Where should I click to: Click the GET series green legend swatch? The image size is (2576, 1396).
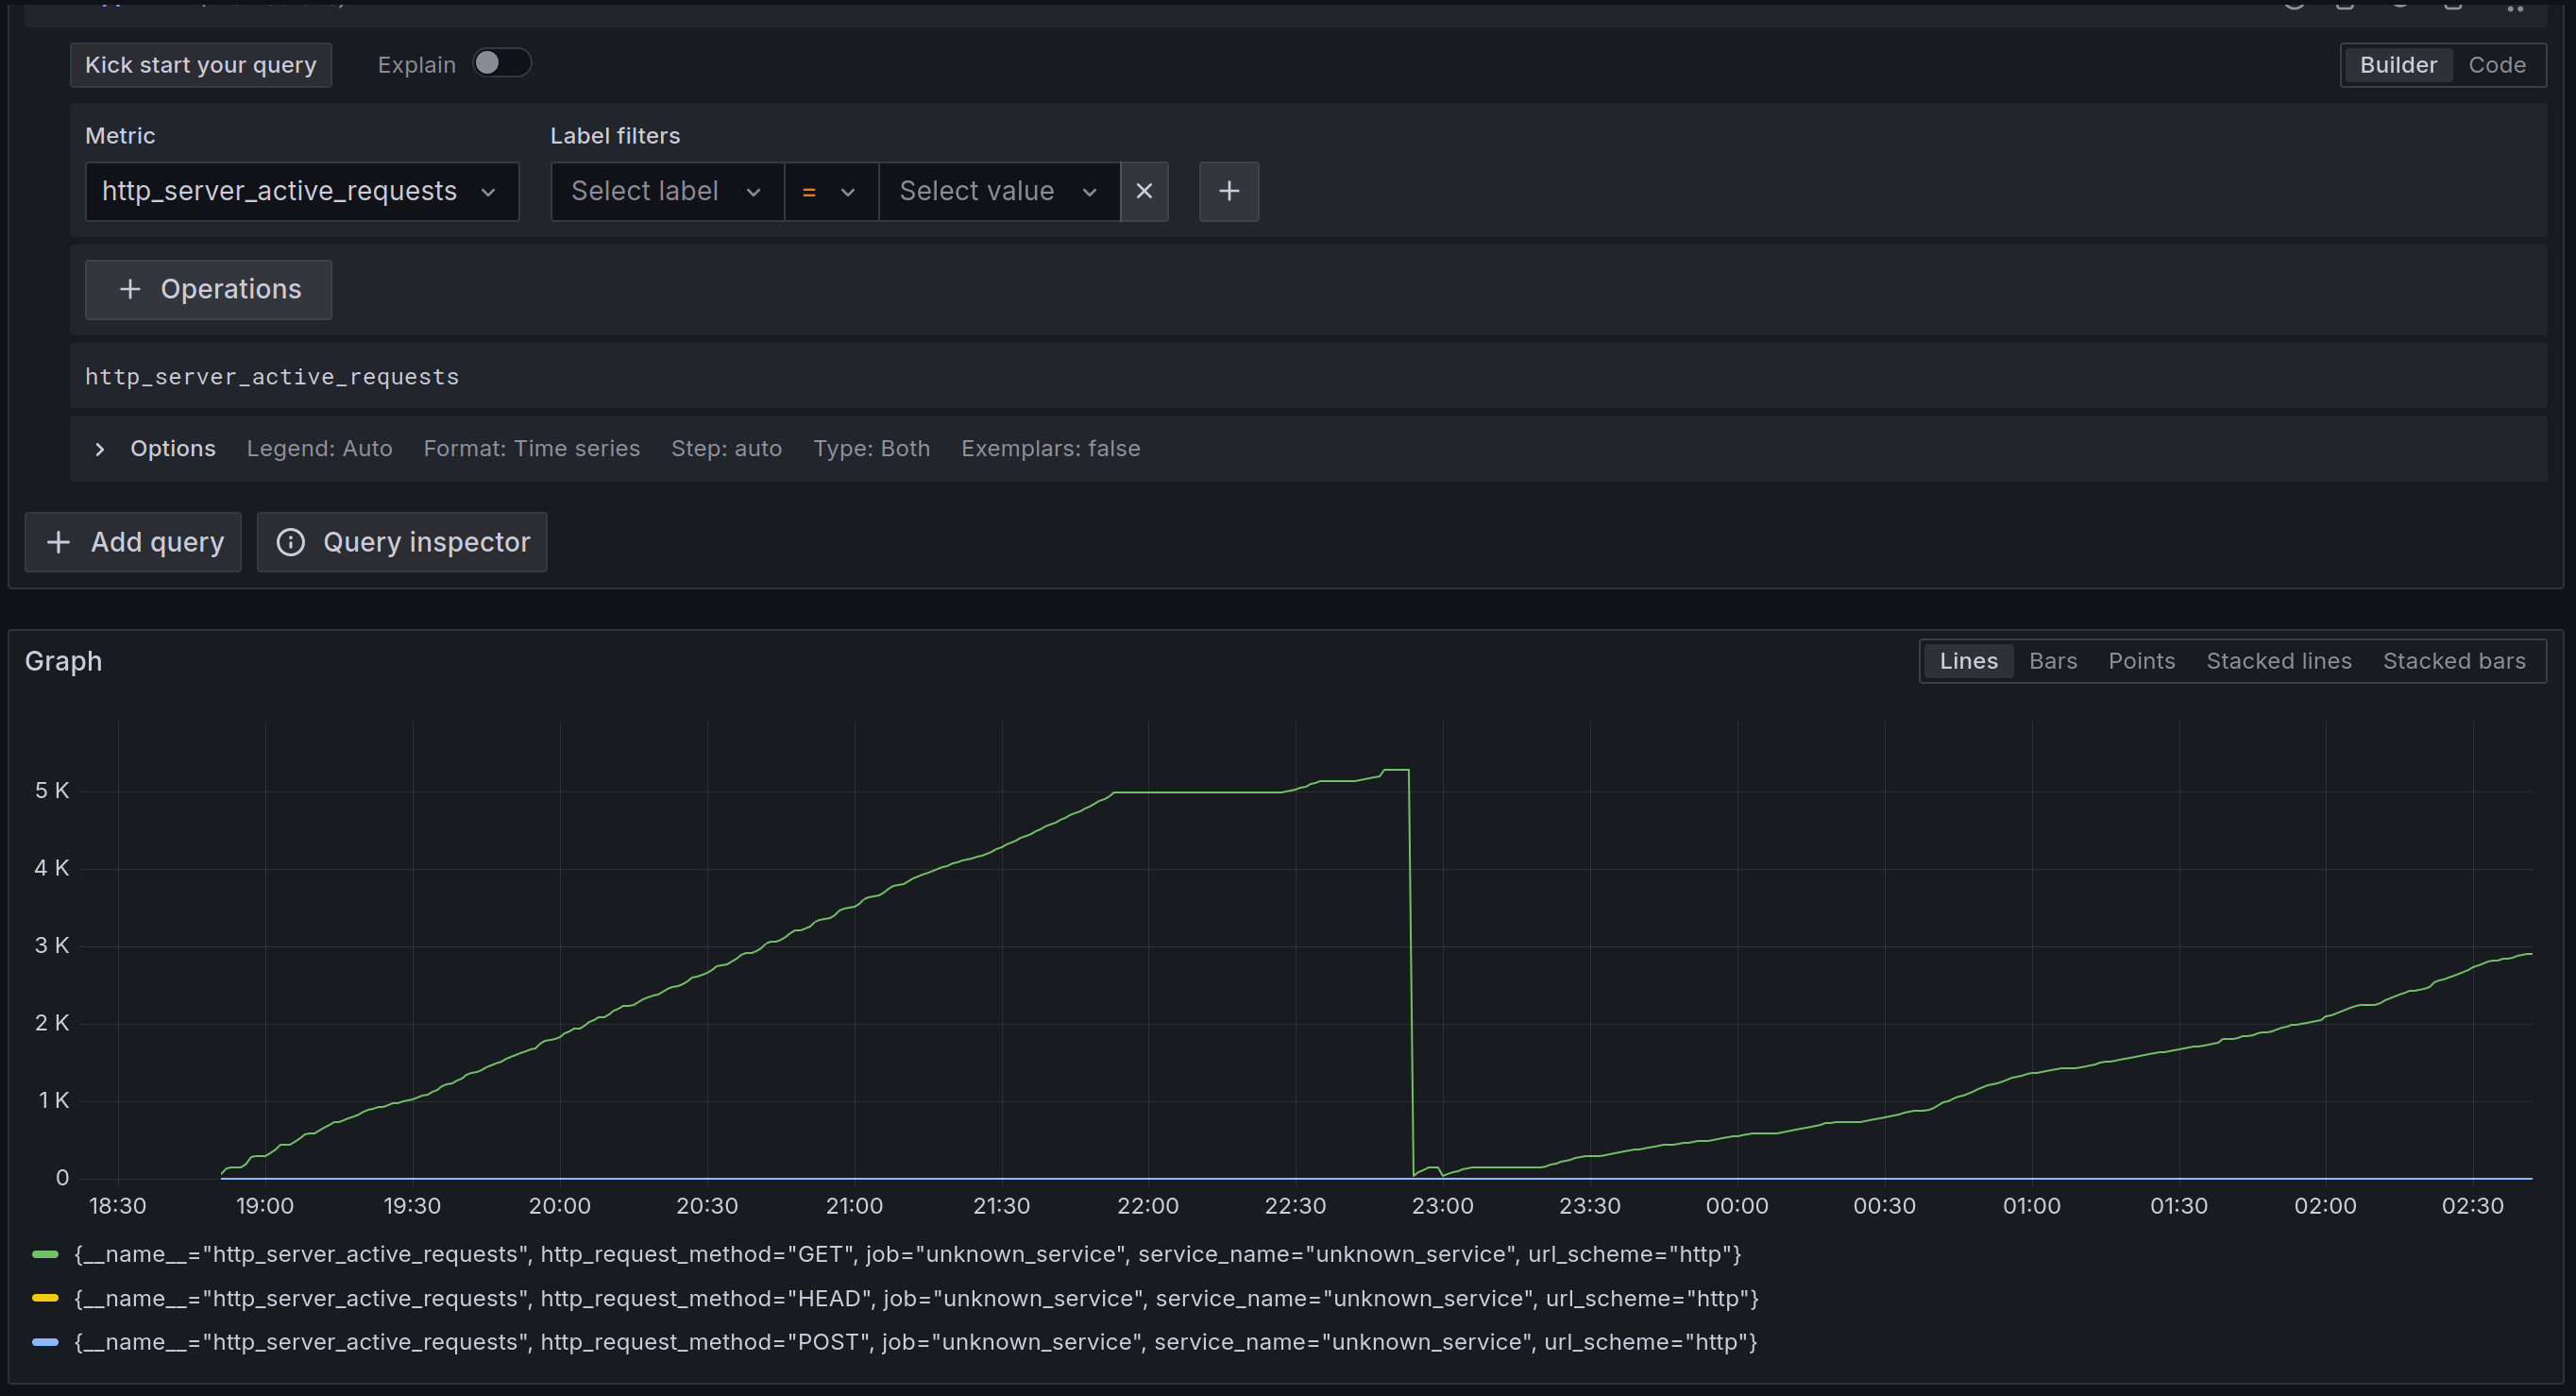pos(45,1254)
